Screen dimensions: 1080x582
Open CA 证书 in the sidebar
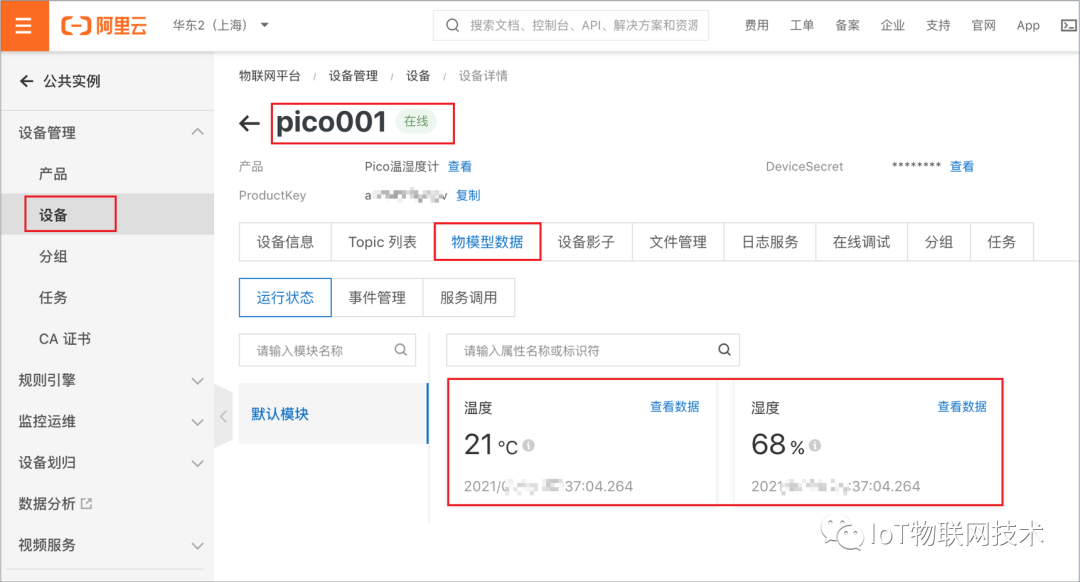point(65,339)
